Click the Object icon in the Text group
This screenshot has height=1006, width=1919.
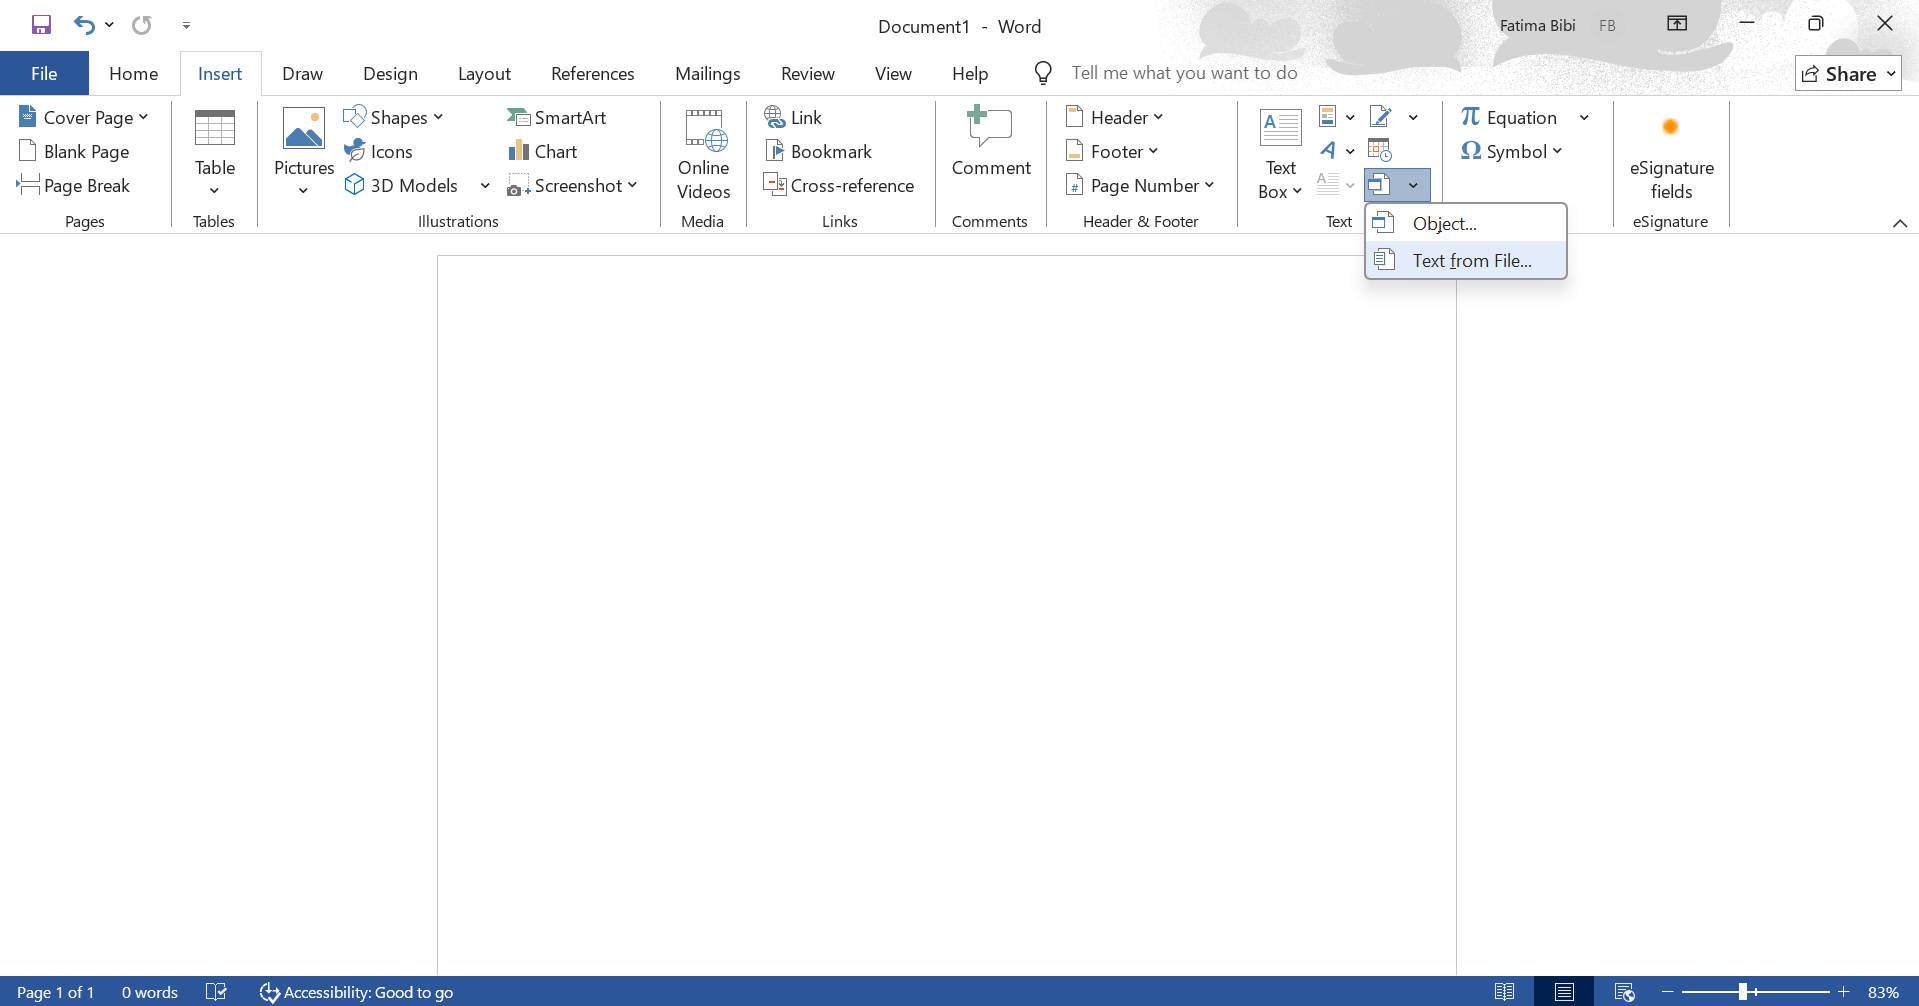click(1380, 185)
